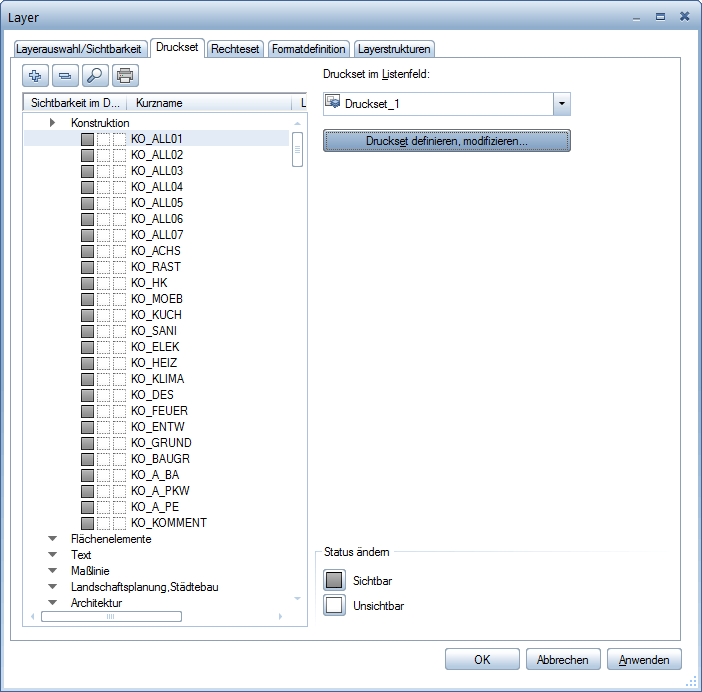Select the KO_A_PKW layer row

(157, 491)
